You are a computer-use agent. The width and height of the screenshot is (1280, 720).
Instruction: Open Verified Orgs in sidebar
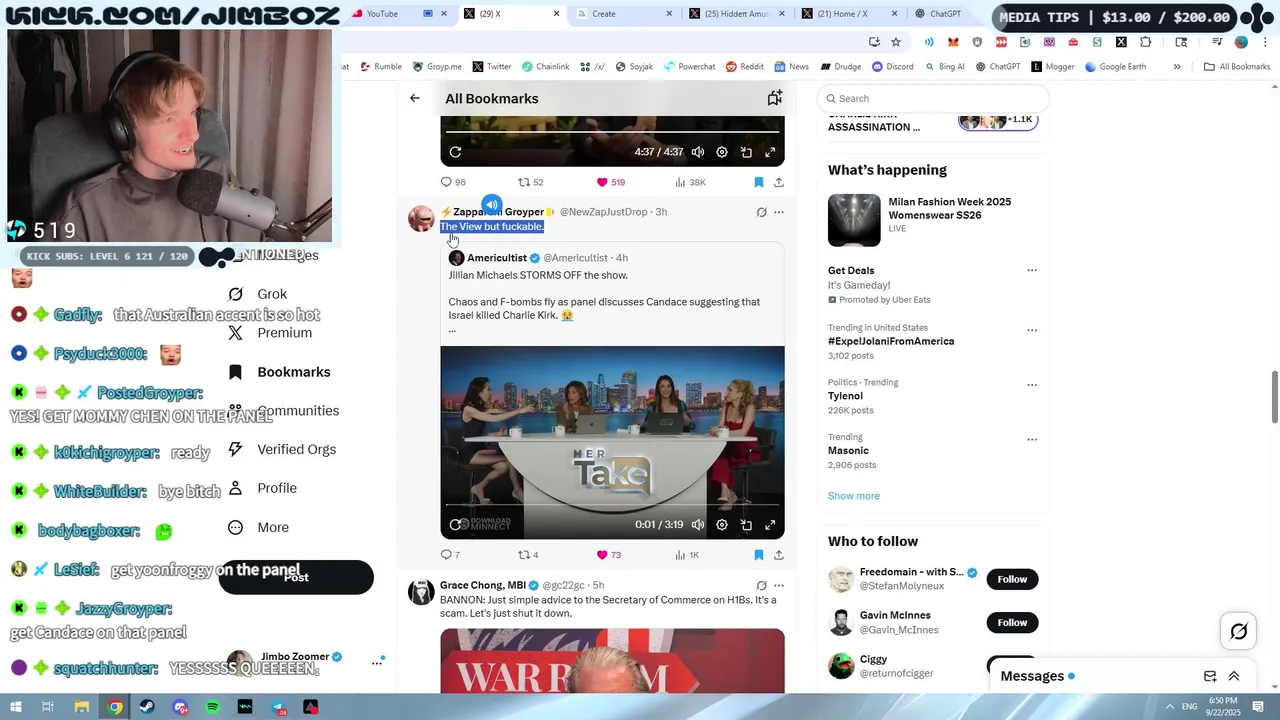(282, 450)
